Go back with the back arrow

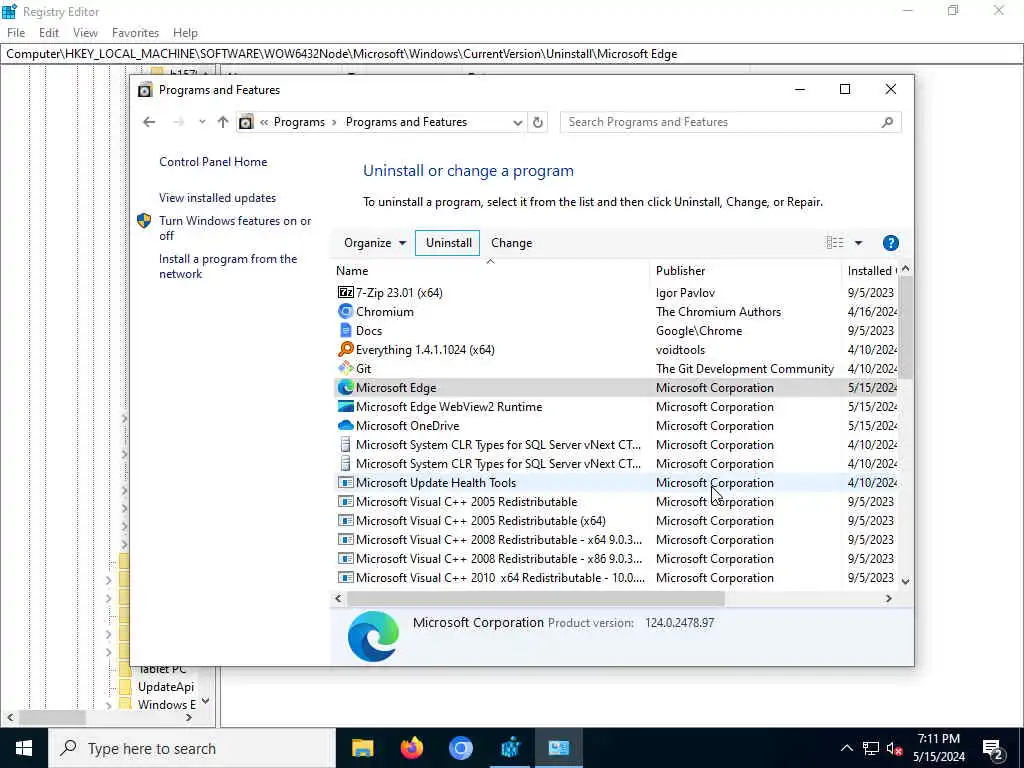tap(149, 122)
